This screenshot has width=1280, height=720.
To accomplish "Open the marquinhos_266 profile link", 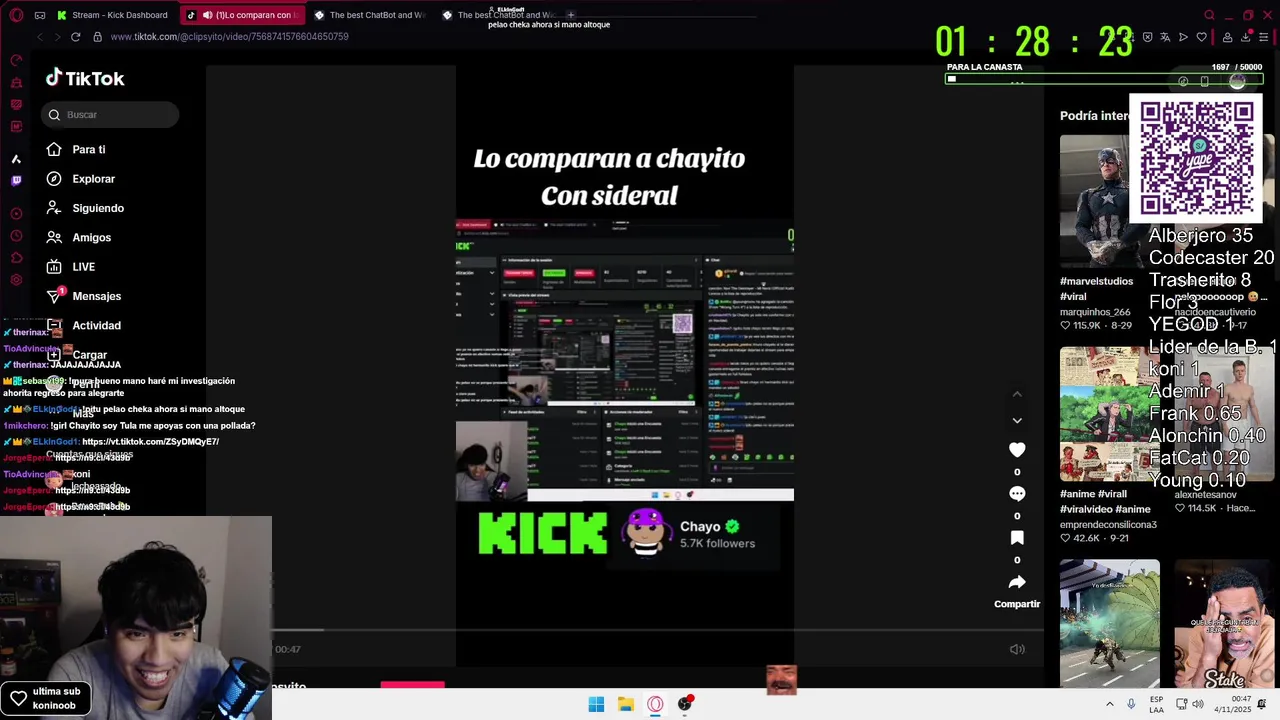I will coord(1095,312).
